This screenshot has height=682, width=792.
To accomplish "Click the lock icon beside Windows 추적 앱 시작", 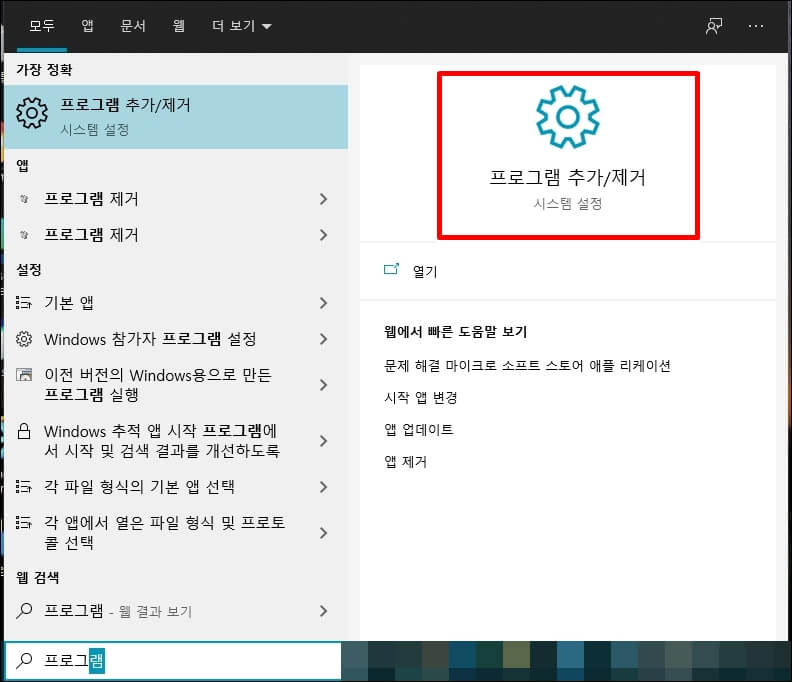I will click(x=24, y=431).
